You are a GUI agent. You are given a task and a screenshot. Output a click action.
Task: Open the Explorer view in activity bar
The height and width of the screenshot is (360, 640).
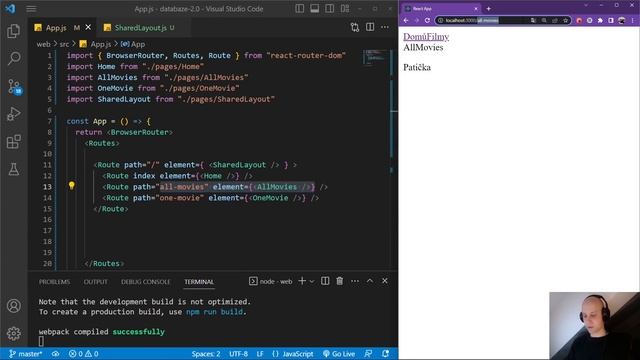(x=13, y=31)
